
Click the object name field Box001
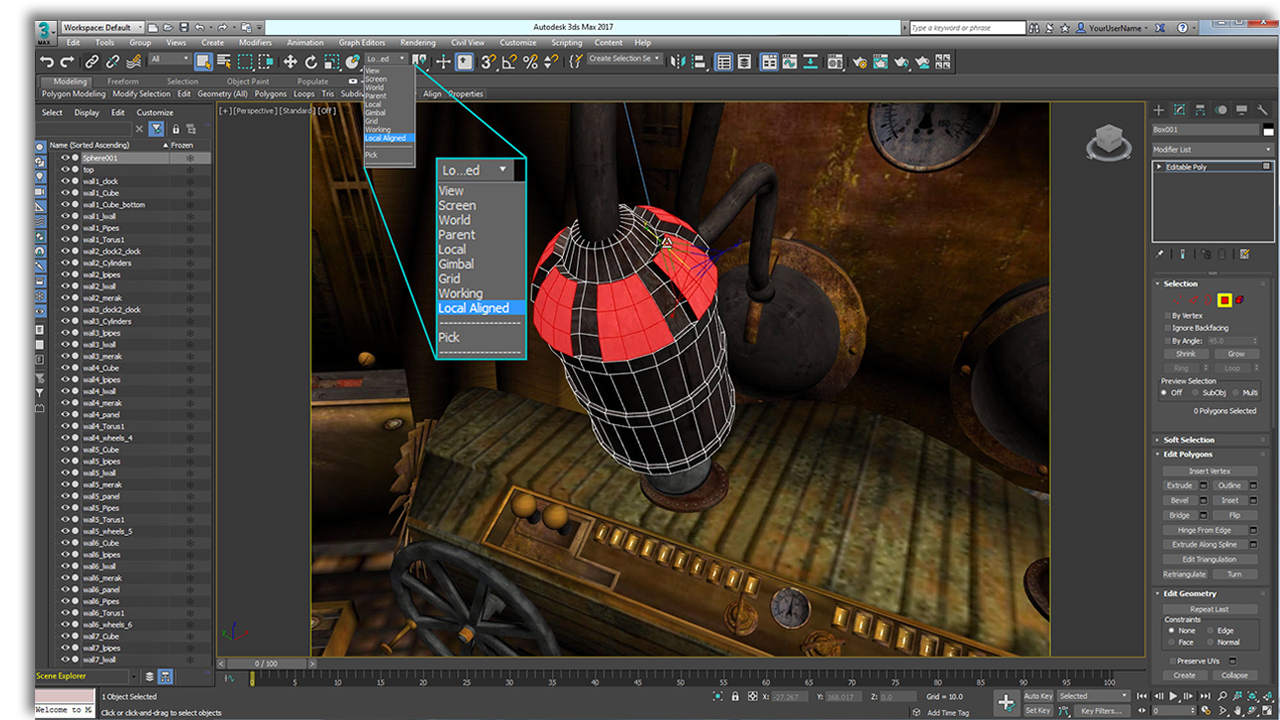[x=1206, y=129]
